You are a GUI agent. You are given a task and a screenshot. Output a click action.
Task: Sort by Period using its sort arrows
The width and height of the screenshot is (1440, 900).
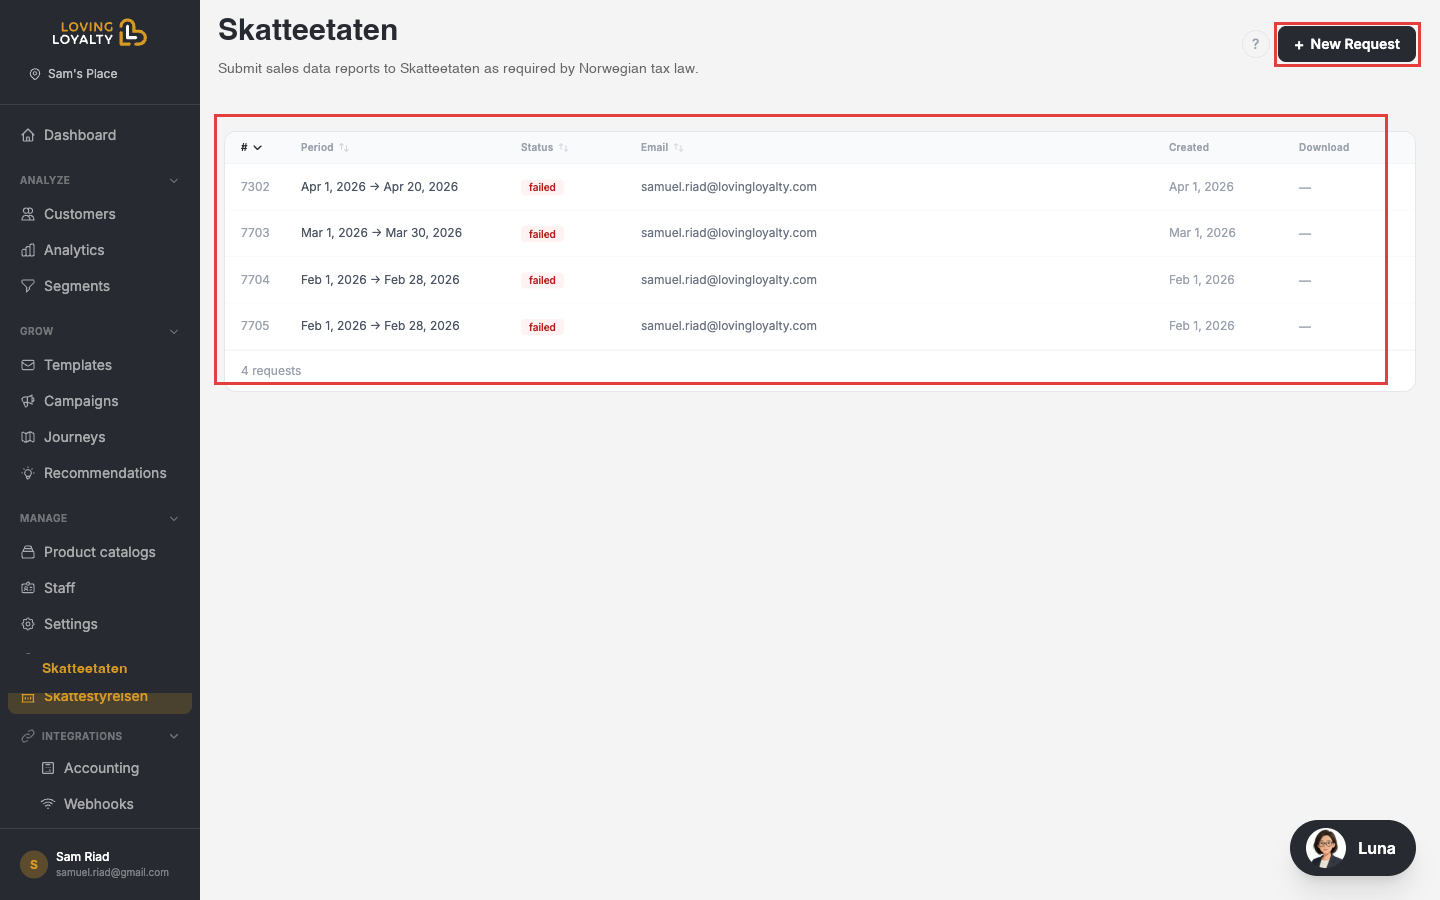coord(344,147)
